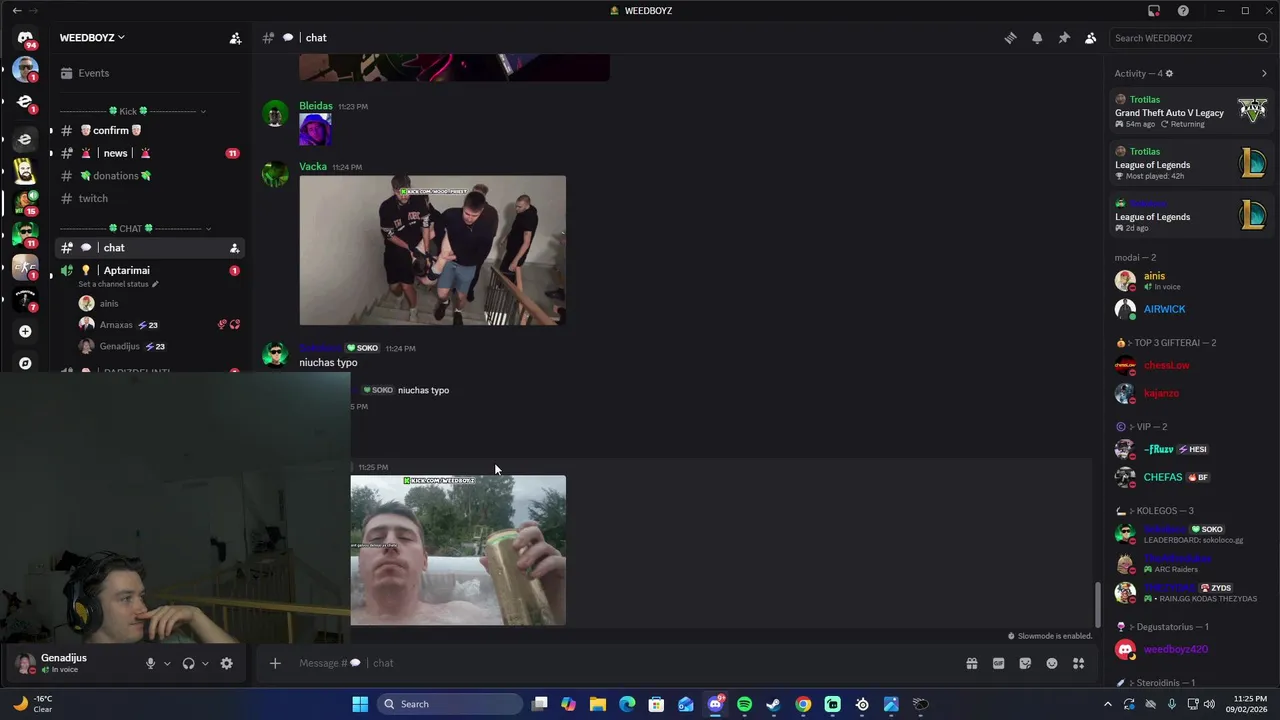Select member kajanzo

(x=1190, y=393)
